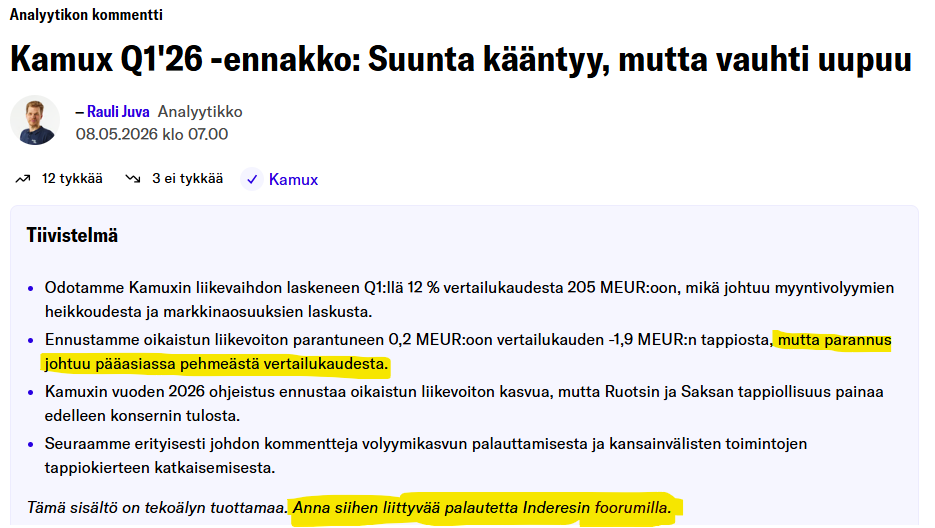
Task: Click the bullet about johdon kommentteja
Action: 426,455
